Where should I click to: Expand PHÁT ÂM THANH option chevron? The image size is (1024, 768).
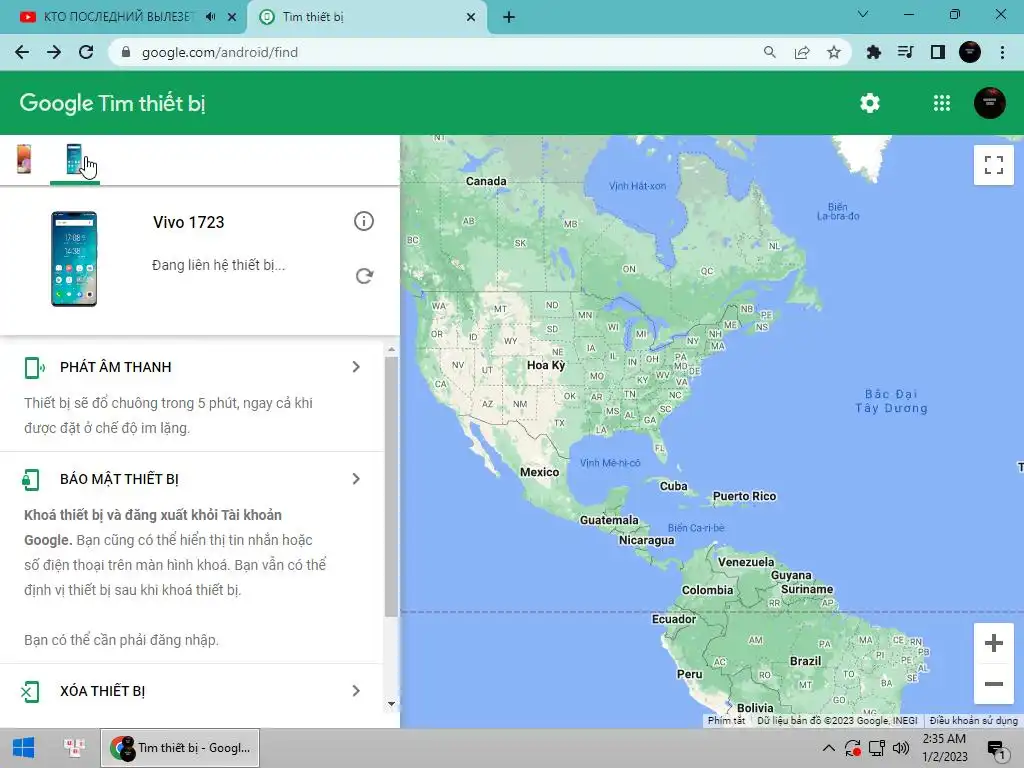(x=356, y=367)
